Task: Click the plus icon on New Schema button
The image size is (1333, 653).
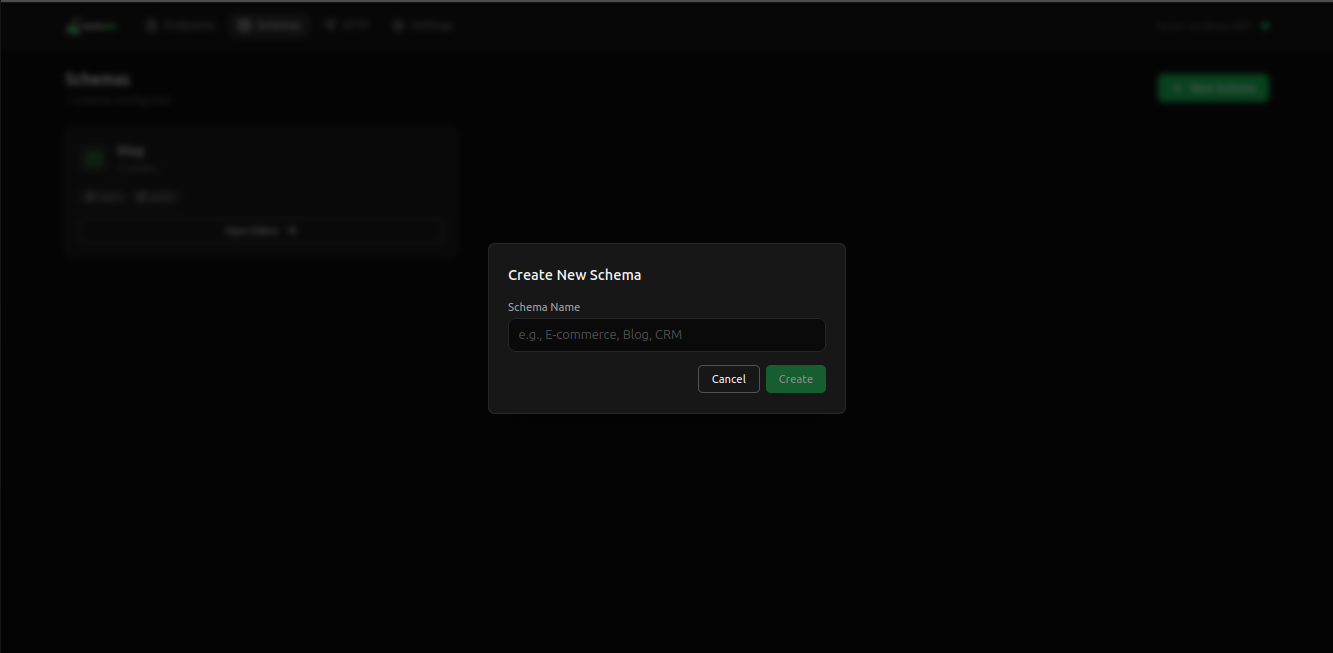Action: click(1177, 88)
